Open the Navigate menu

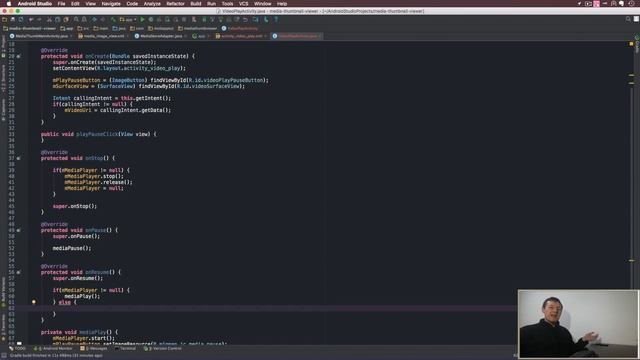(111, 4)
